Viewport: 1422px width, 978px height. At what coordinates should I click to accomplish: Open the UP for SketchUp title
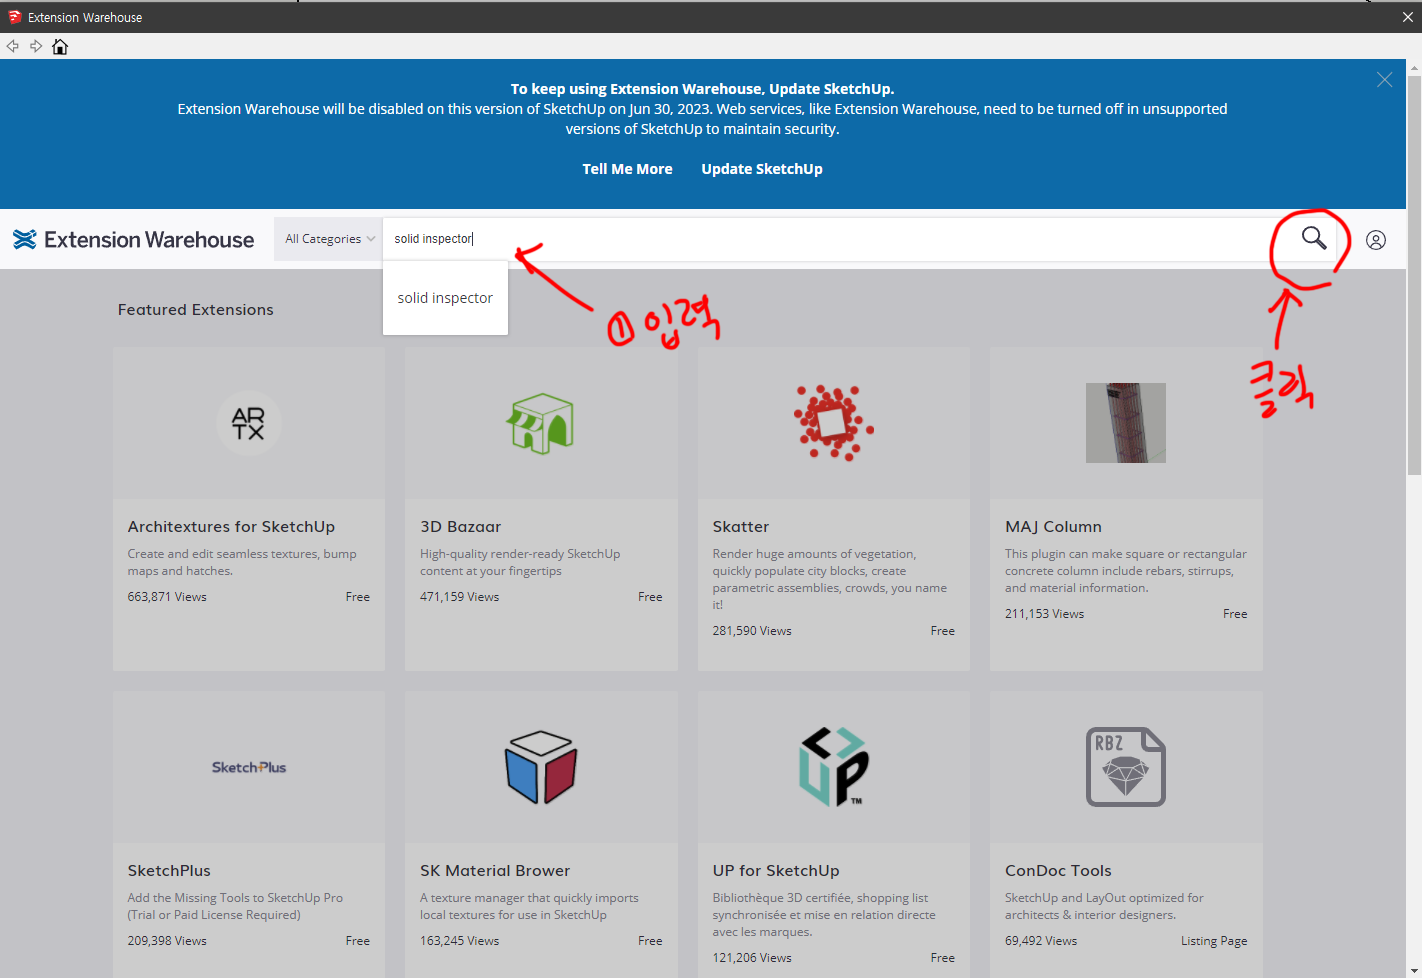(x=776, y=871)
